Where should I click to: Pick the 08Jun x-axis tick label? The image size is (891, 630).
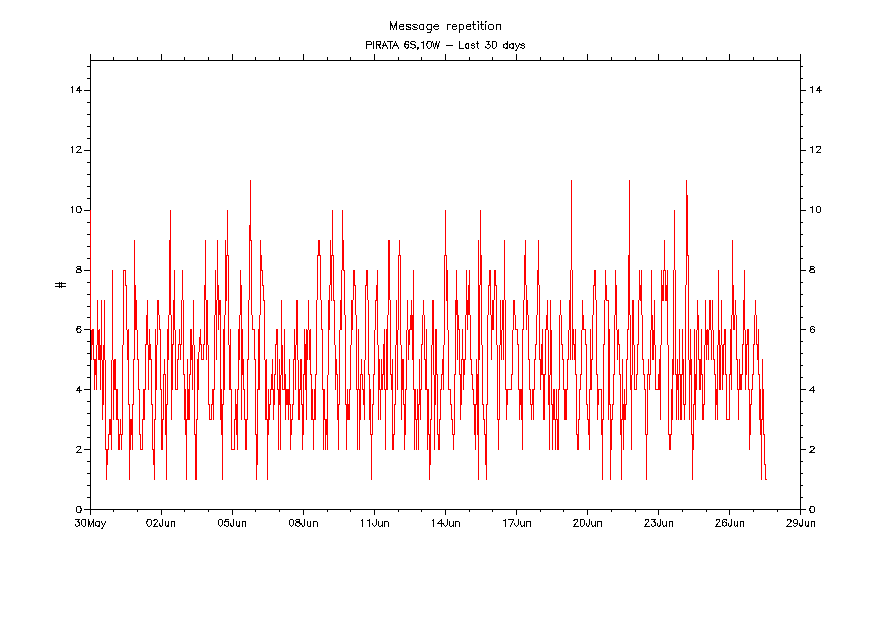click(303, 522)
